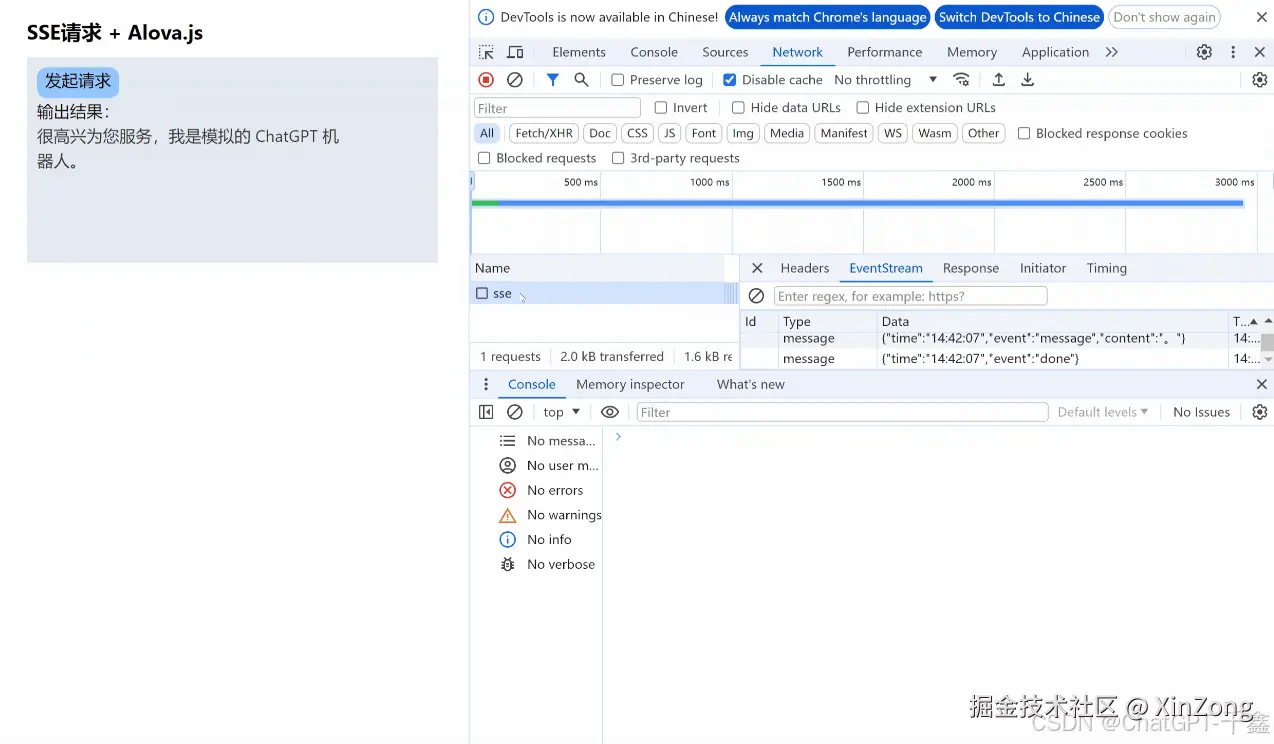Open console settings gear icon

(1260, 412)
